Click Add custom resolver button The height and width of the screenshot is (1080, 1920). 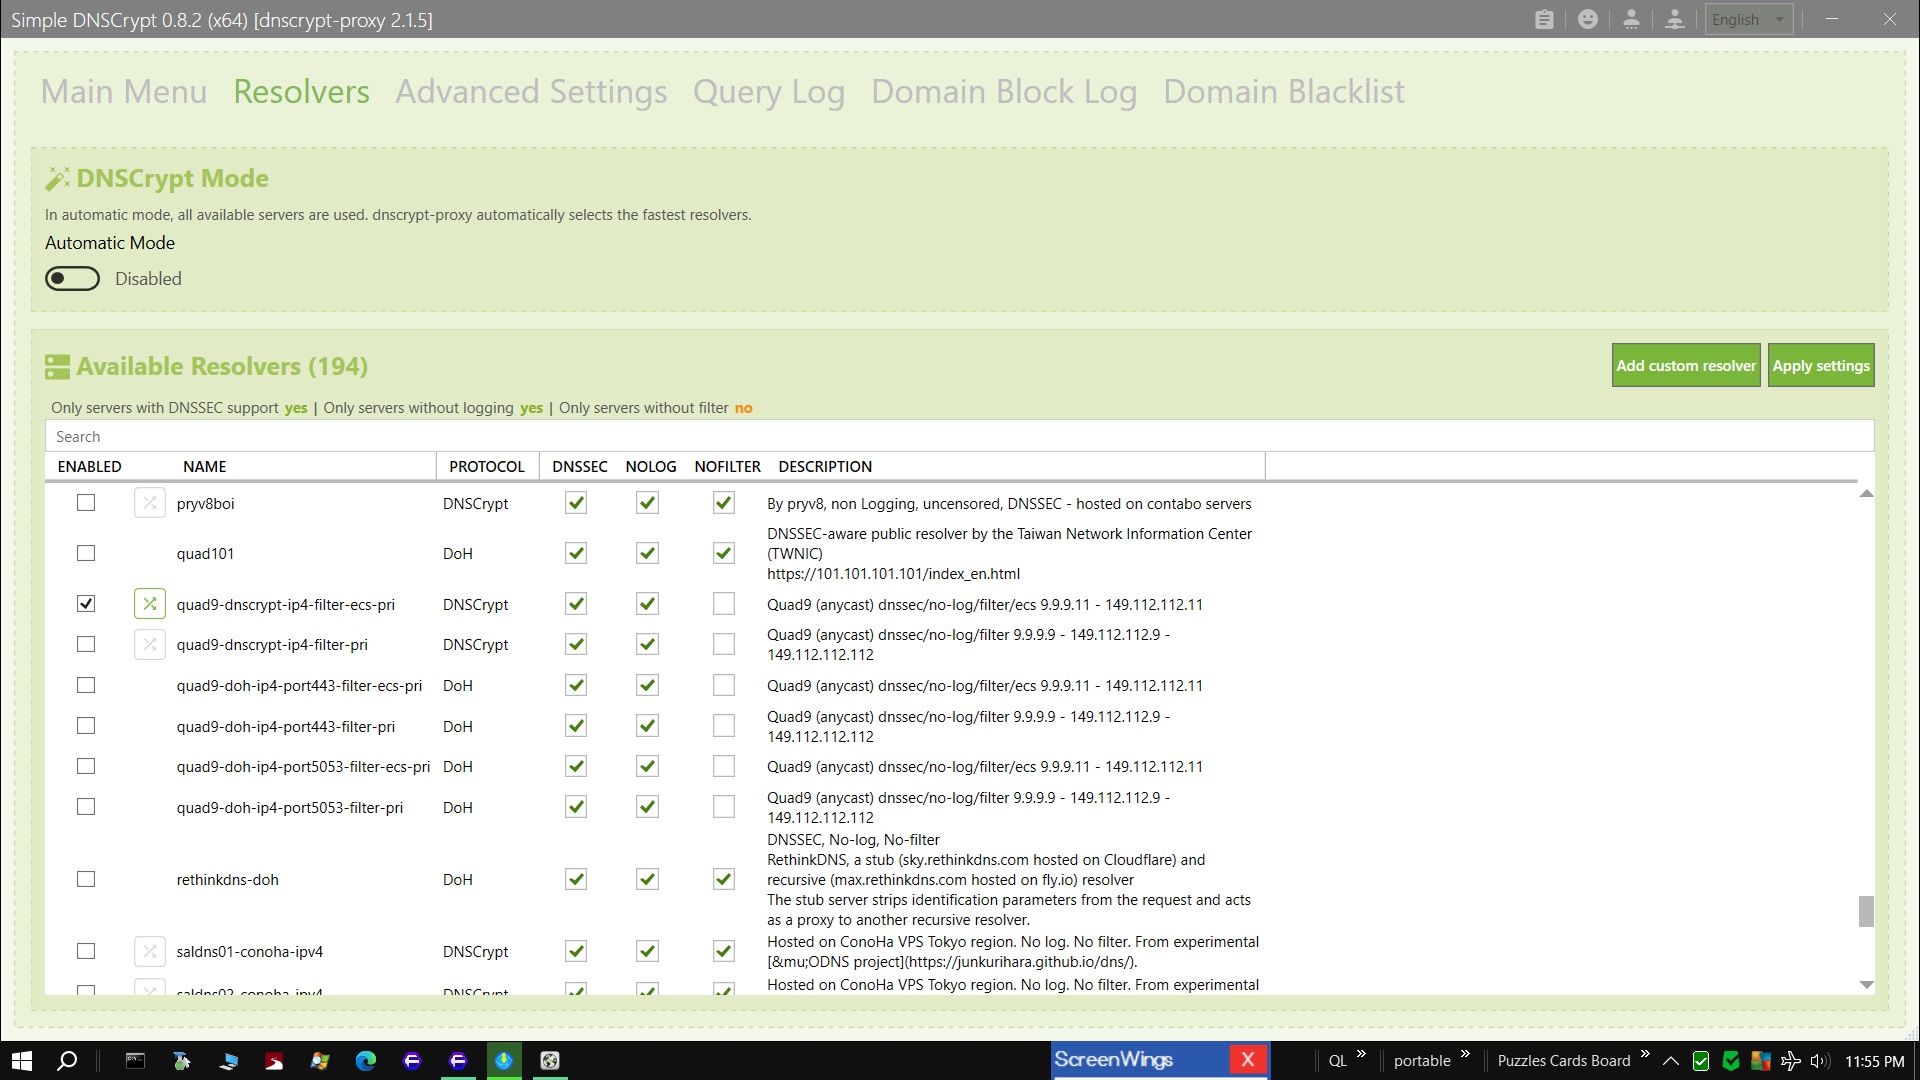point(1686,366)
